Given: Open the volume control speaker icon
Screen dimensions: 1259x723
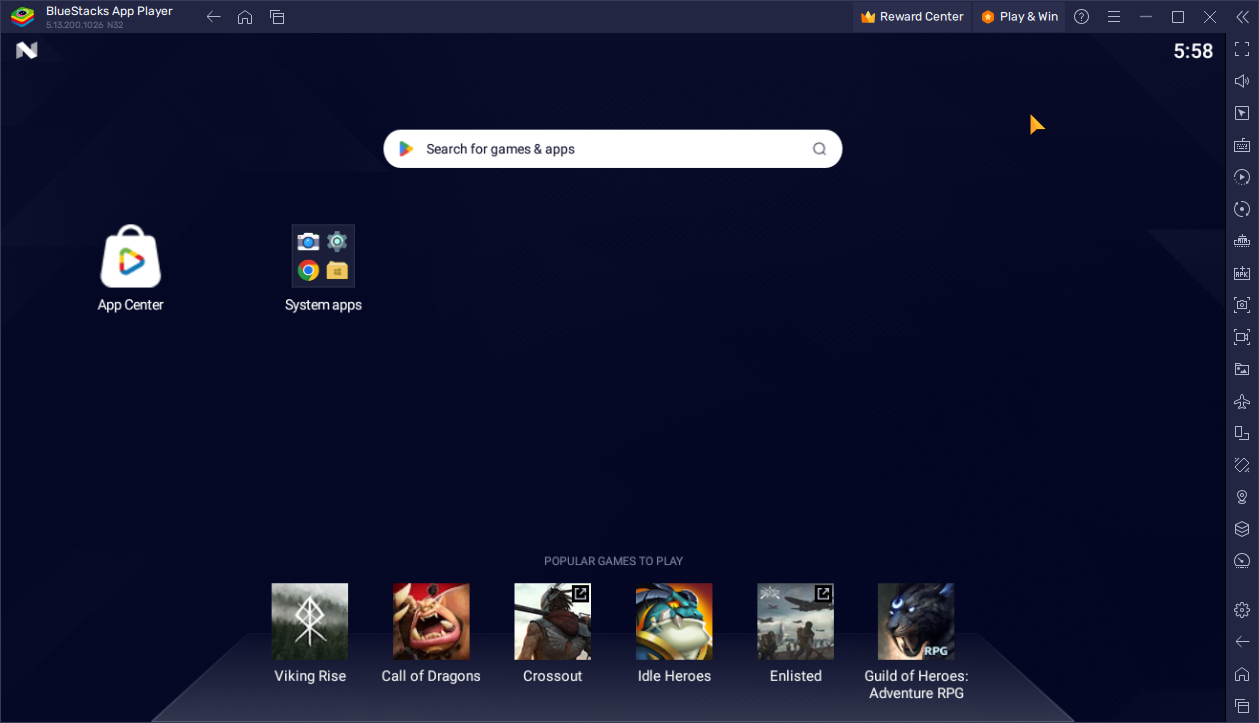Looking at the screenshot, I should coord(1242,81).
